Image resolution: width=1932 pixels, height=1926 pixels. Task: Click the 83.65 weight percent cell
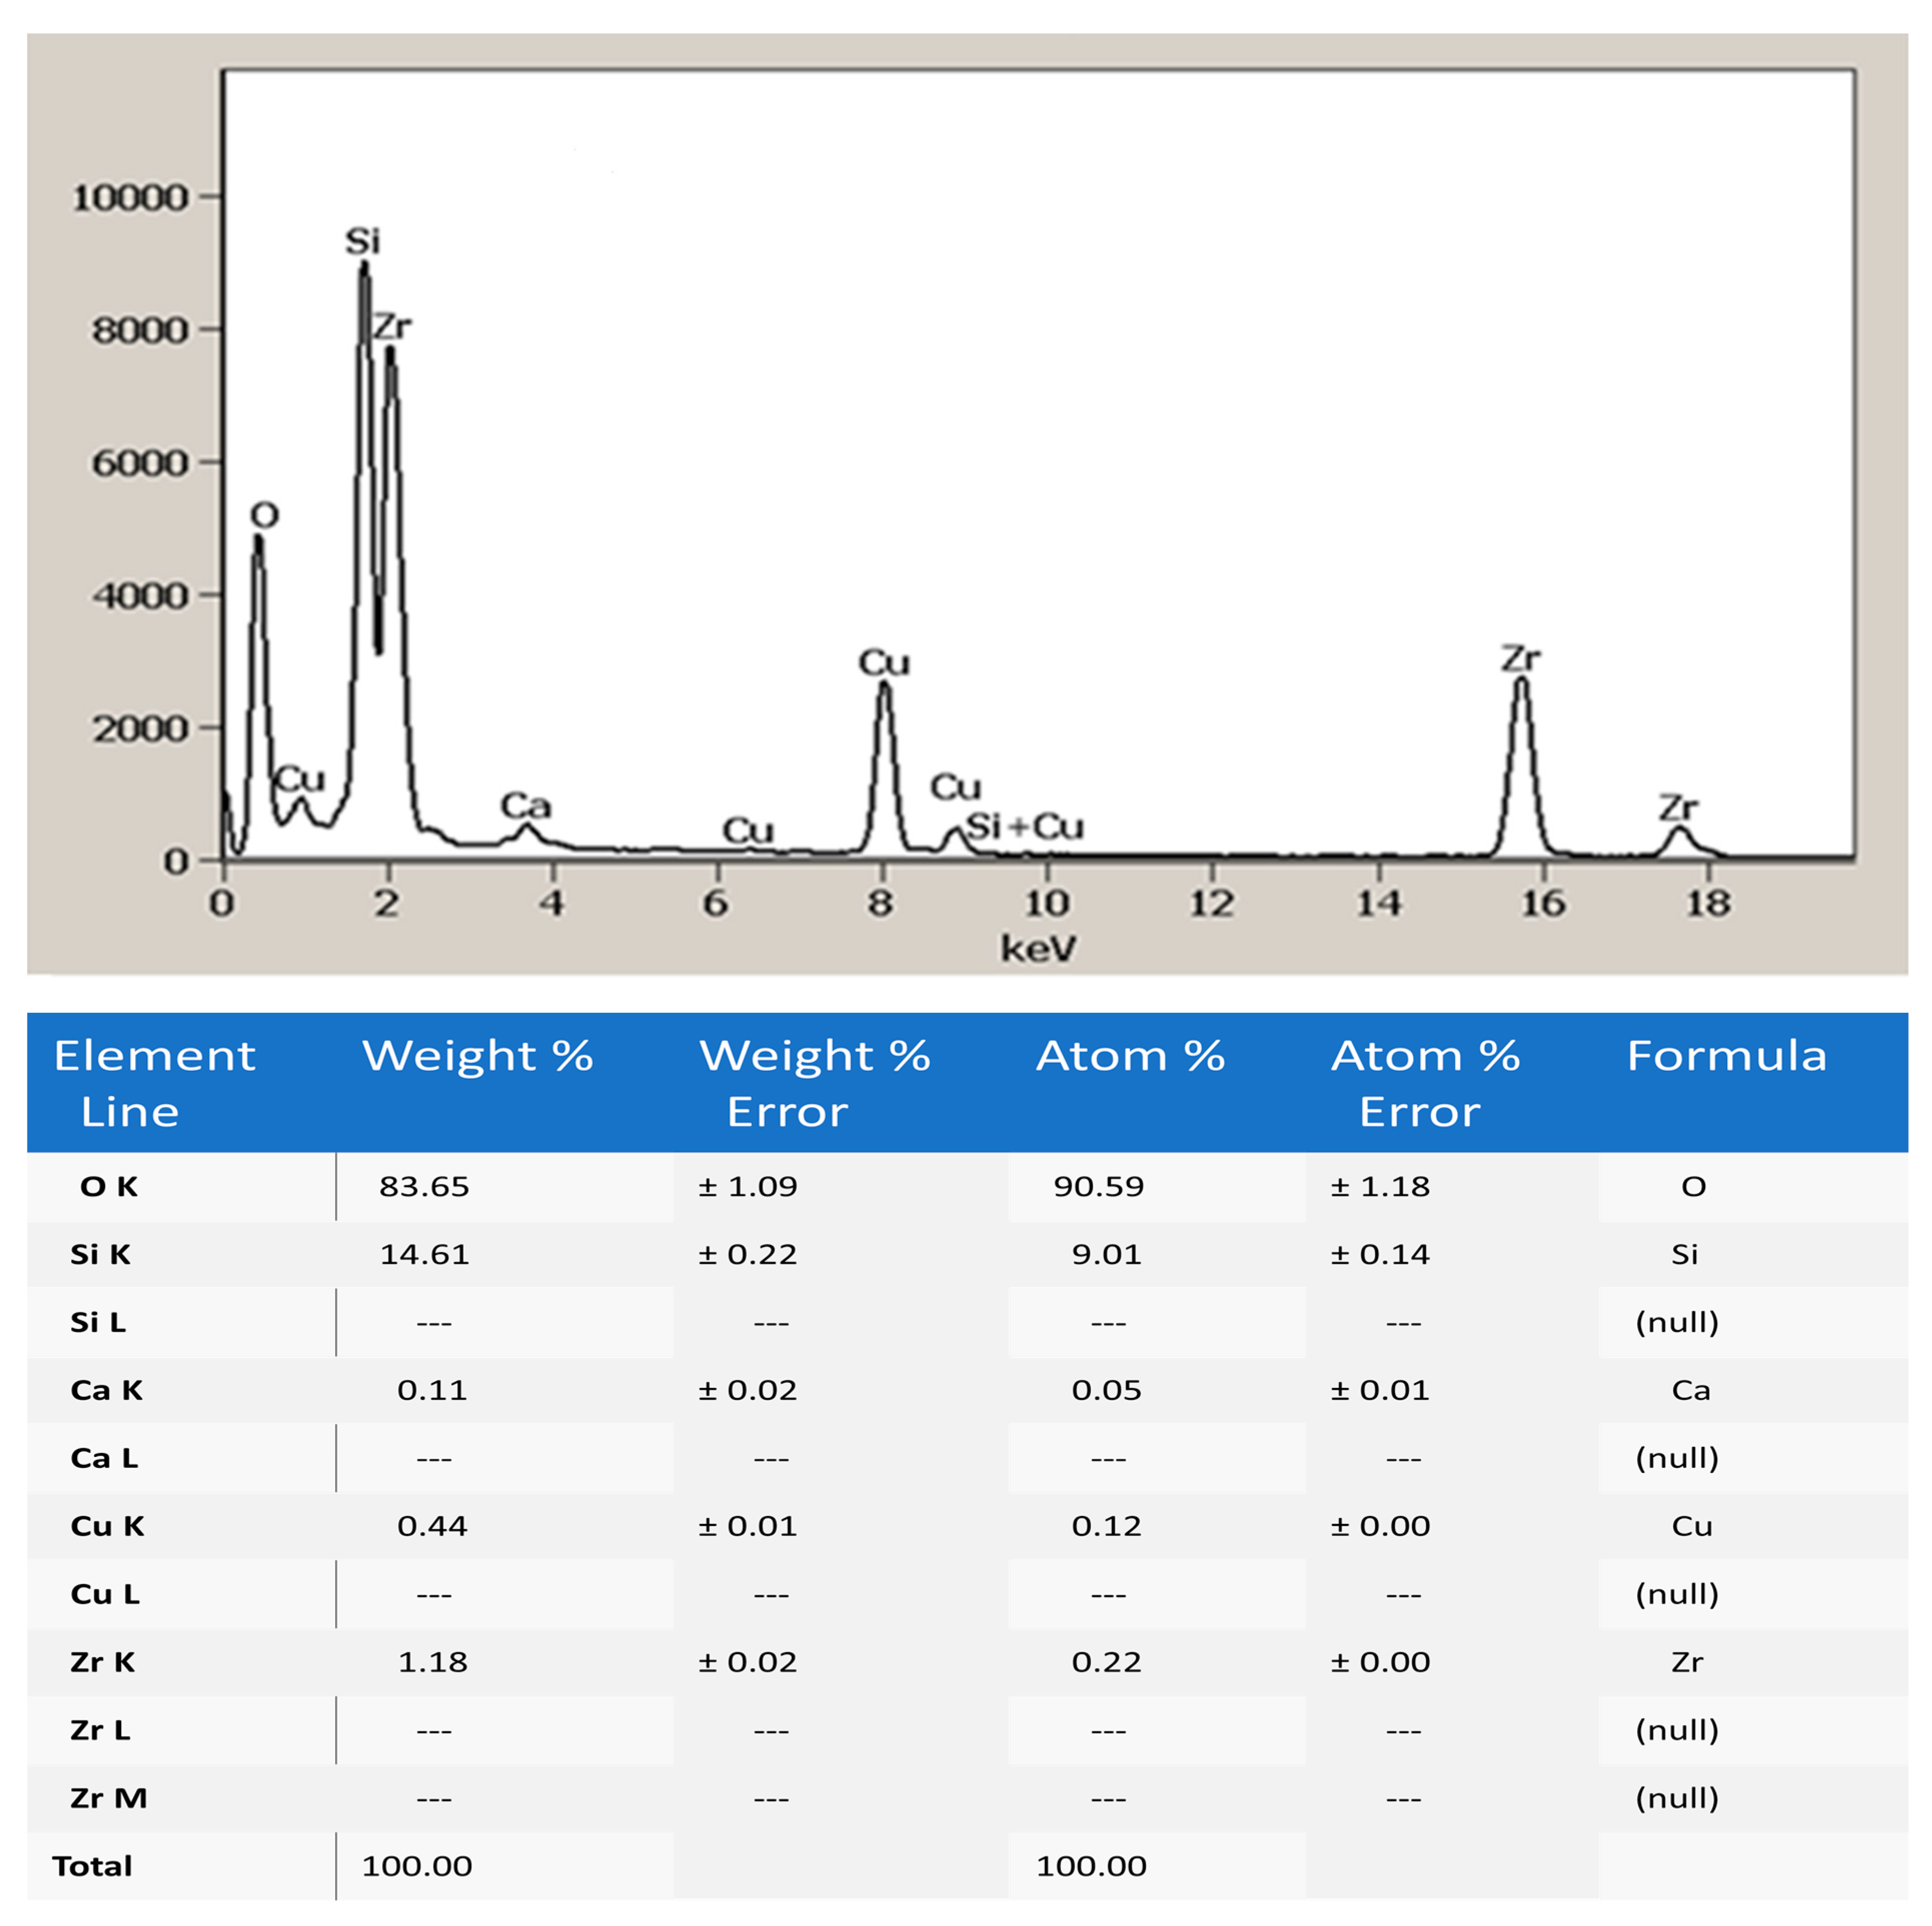(424, 1186)
